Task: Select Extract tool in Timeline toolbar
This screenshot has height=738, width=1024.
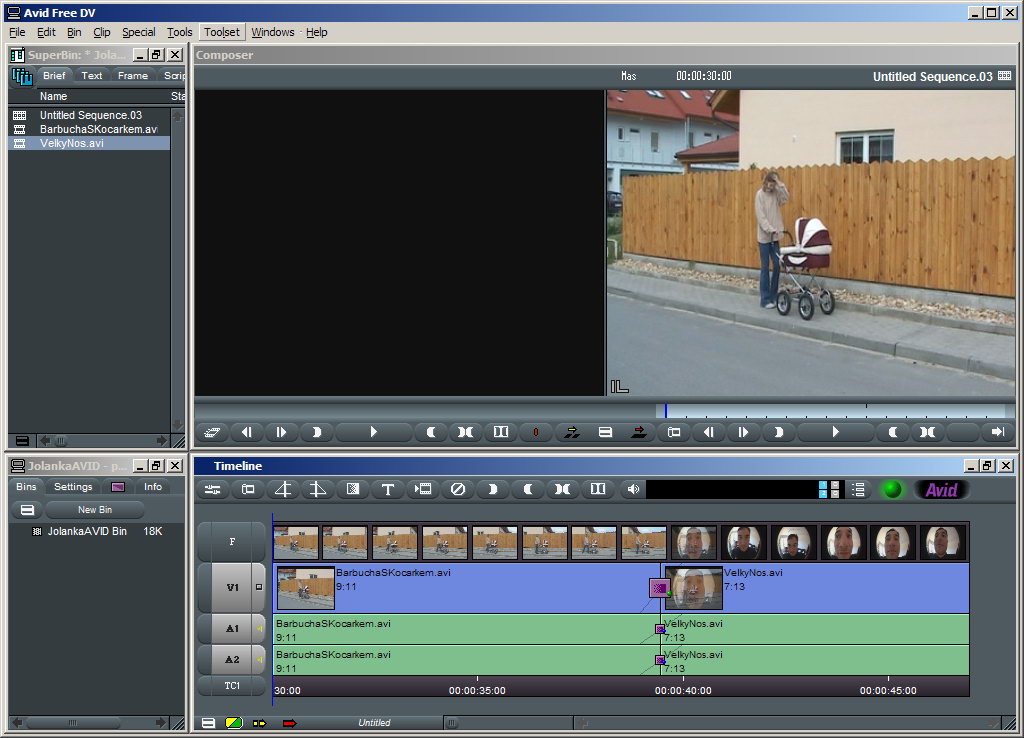Action: pos(317,489)
